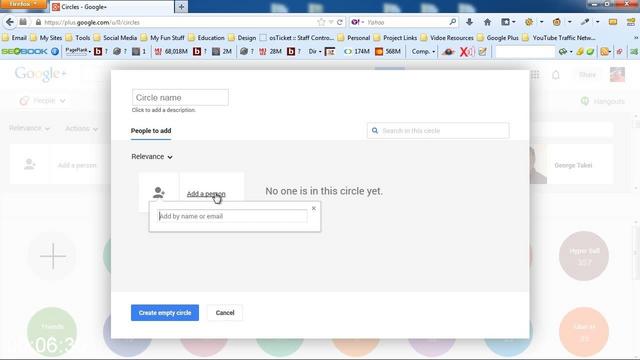Open the Google Plus bookmarks folder
Screen dimensions: 640x360
498,38
